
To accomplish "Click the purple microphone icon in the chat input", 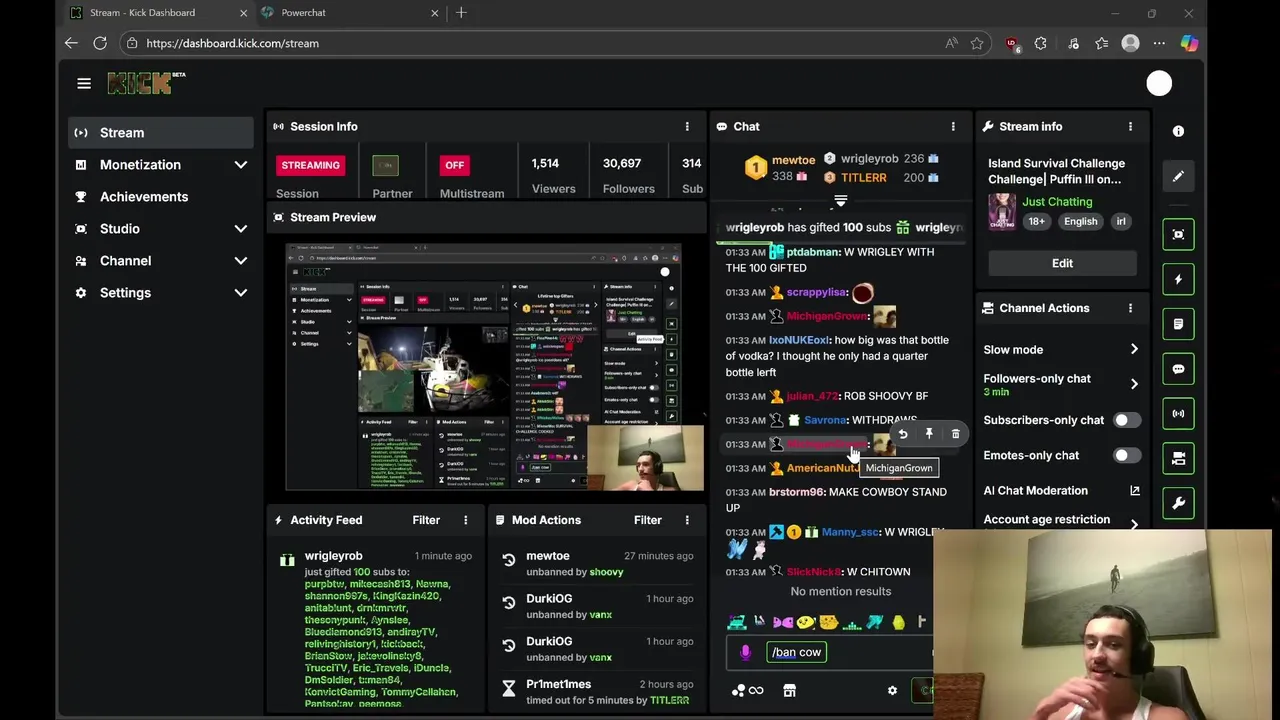I will click(745, 652).
